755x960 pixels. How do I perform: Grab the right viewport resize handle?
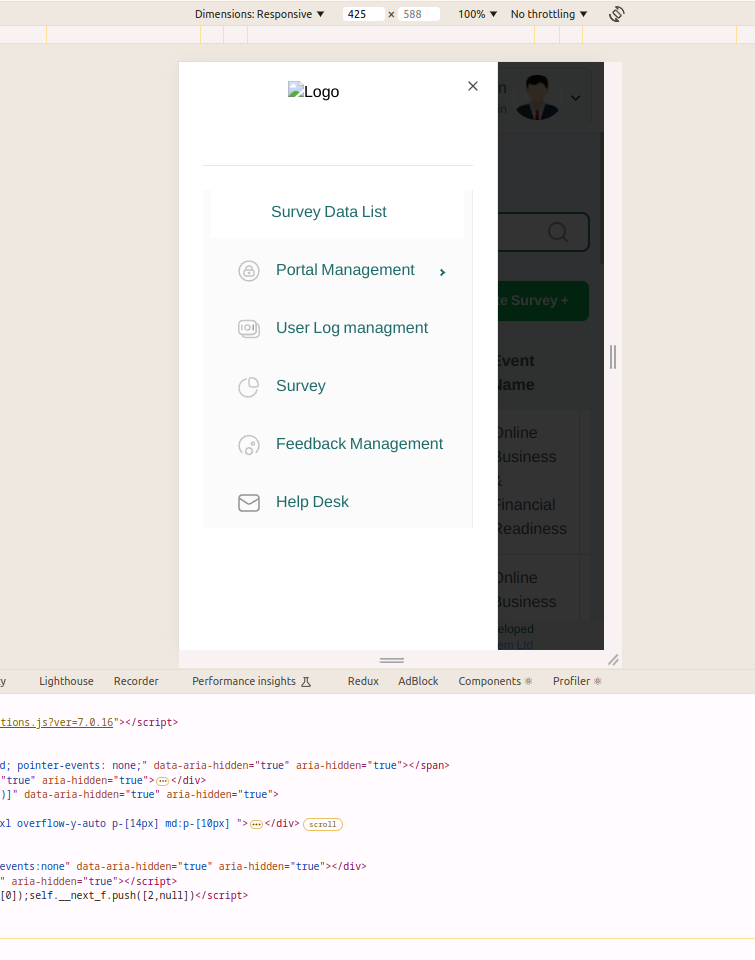click(x=613, y=356)
